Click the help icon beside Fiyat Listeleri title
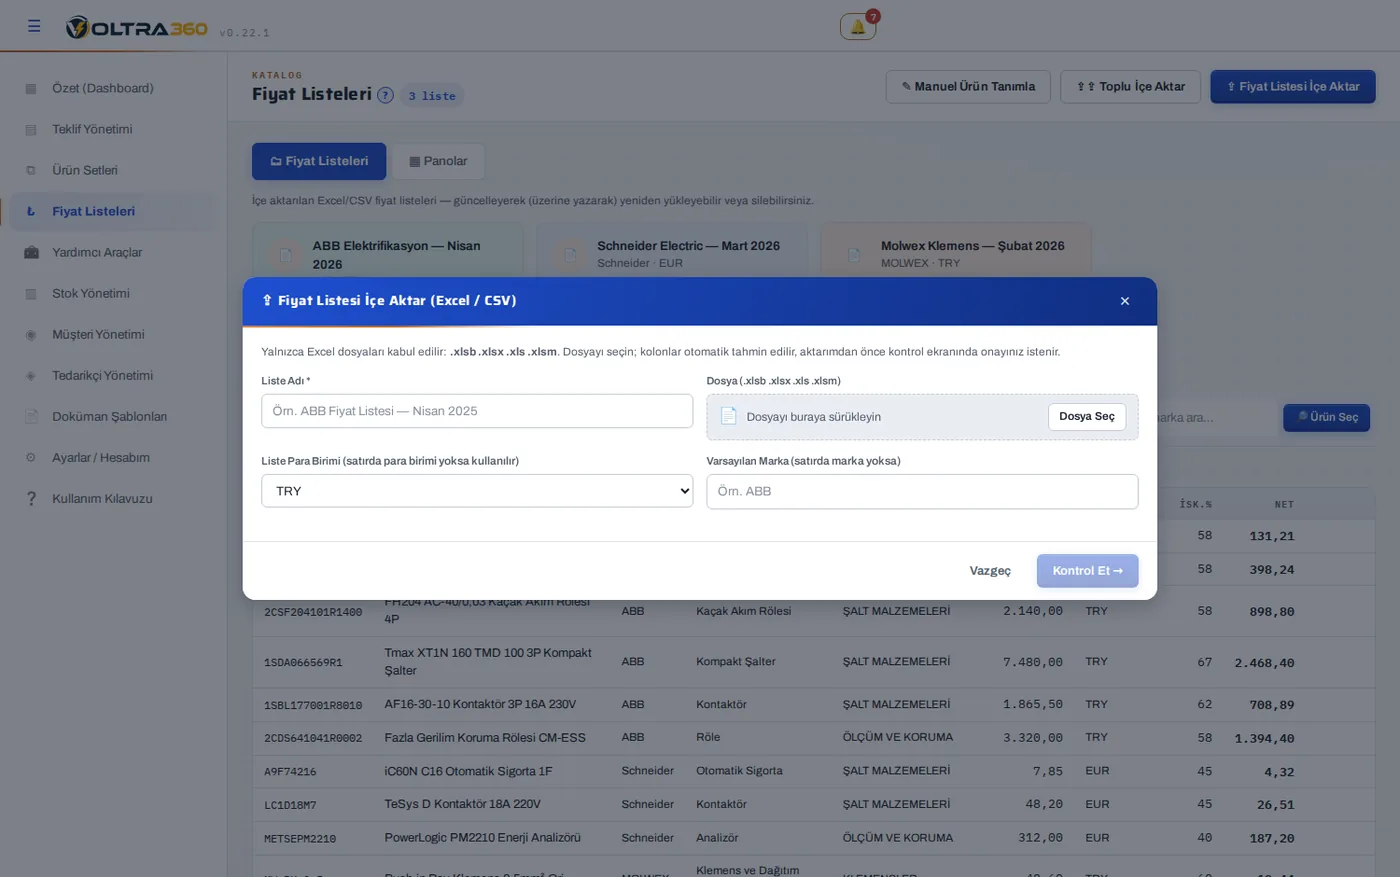This screenshot has width=1400, height=877. coord(385,95)
